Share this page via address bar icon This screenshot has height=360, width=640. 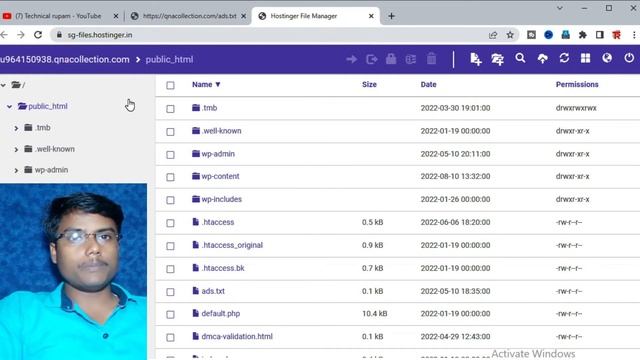[493, 35]
